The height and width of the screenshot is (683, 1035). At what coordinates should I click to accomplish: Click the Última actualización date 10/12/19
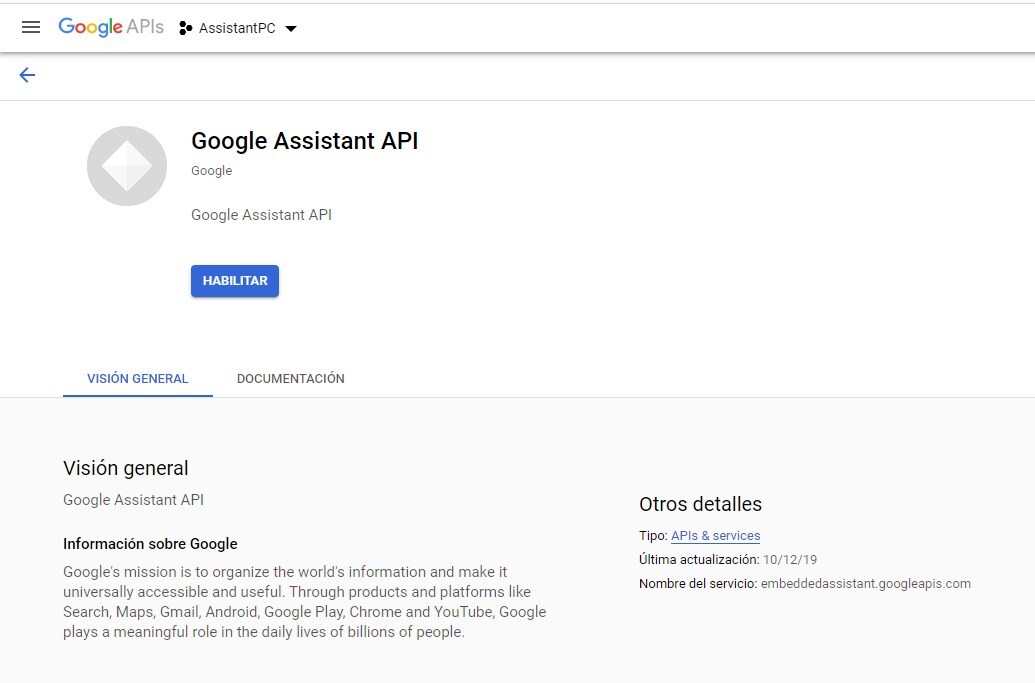point(790,560)
